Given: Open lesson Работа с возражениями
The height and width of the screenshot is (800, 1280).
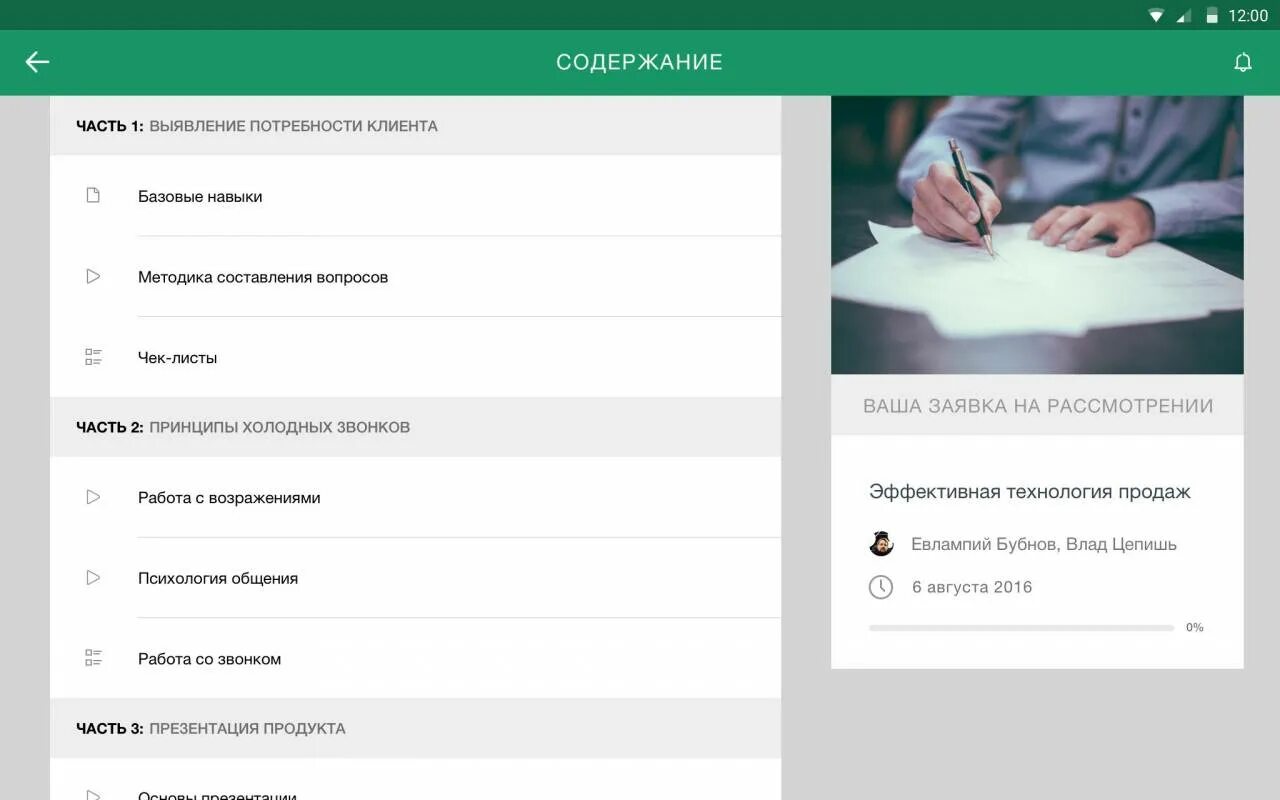Looking at the screenshot, I should click(x=415, y=497).
